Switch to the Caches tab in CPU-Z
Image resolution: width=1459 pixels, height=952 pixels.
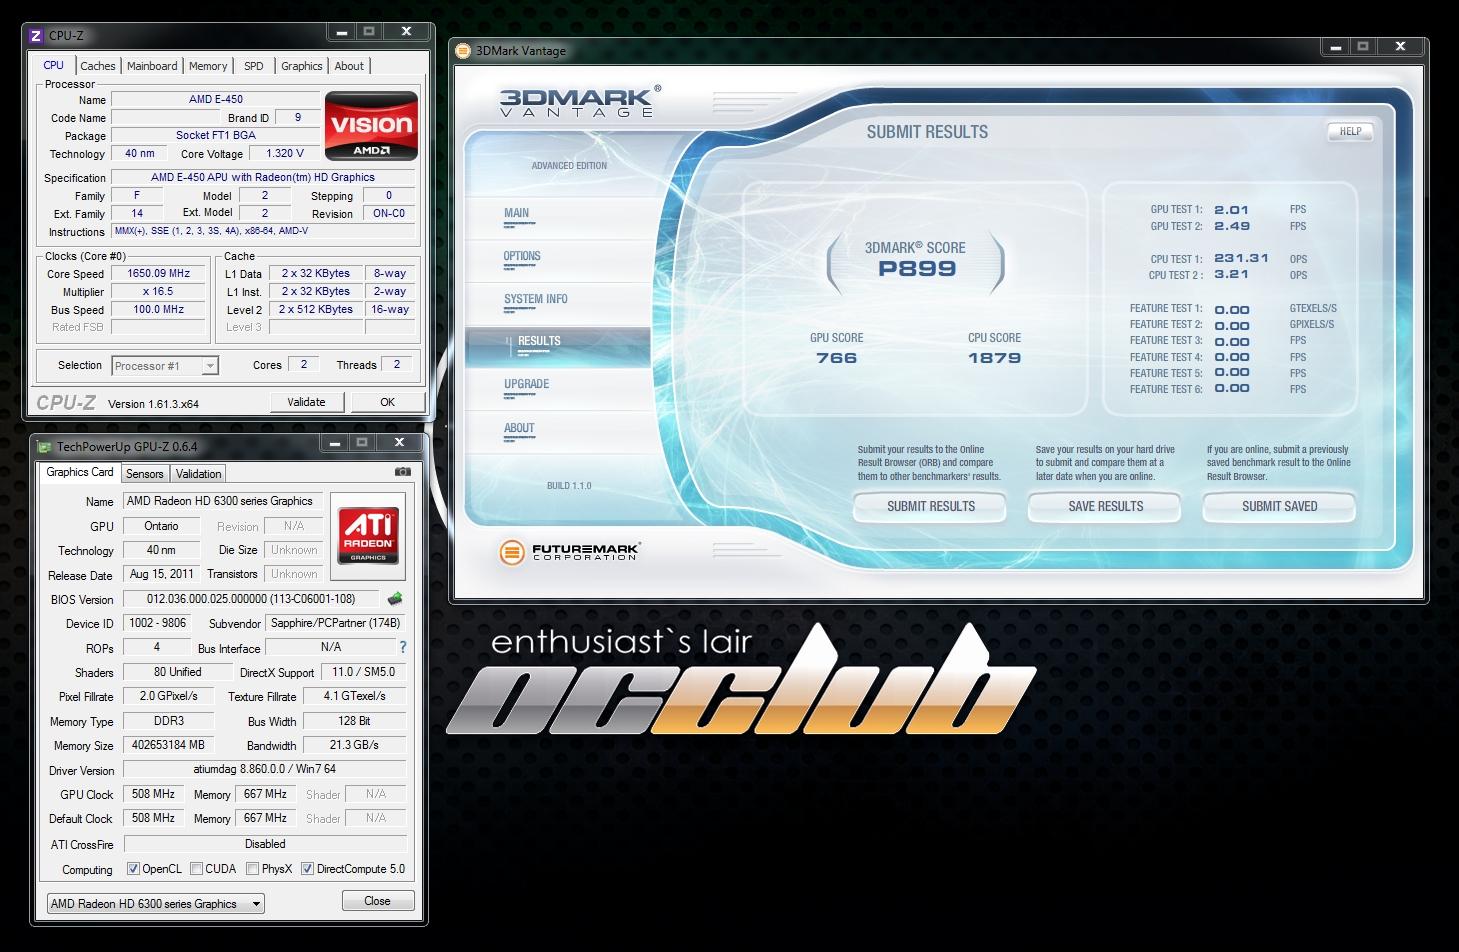[x=98, y=66]
